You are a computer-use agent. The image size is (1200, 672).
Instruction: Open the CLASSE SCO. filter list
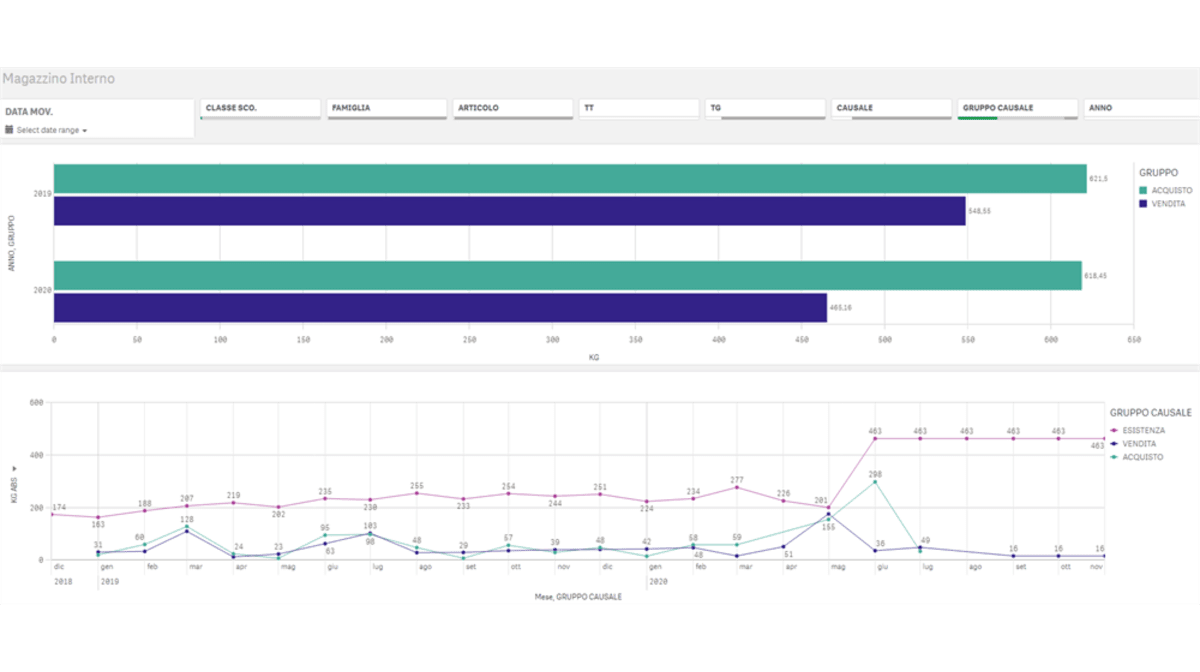pyautogui.click(x=260, y=108)
